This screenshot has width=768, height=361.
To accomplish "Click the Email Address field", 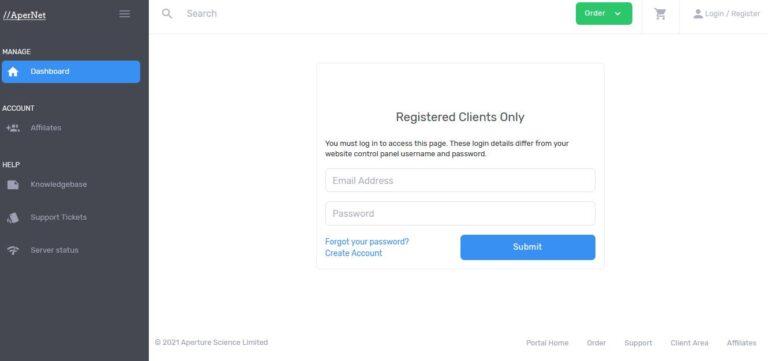I will click(460, 180).
